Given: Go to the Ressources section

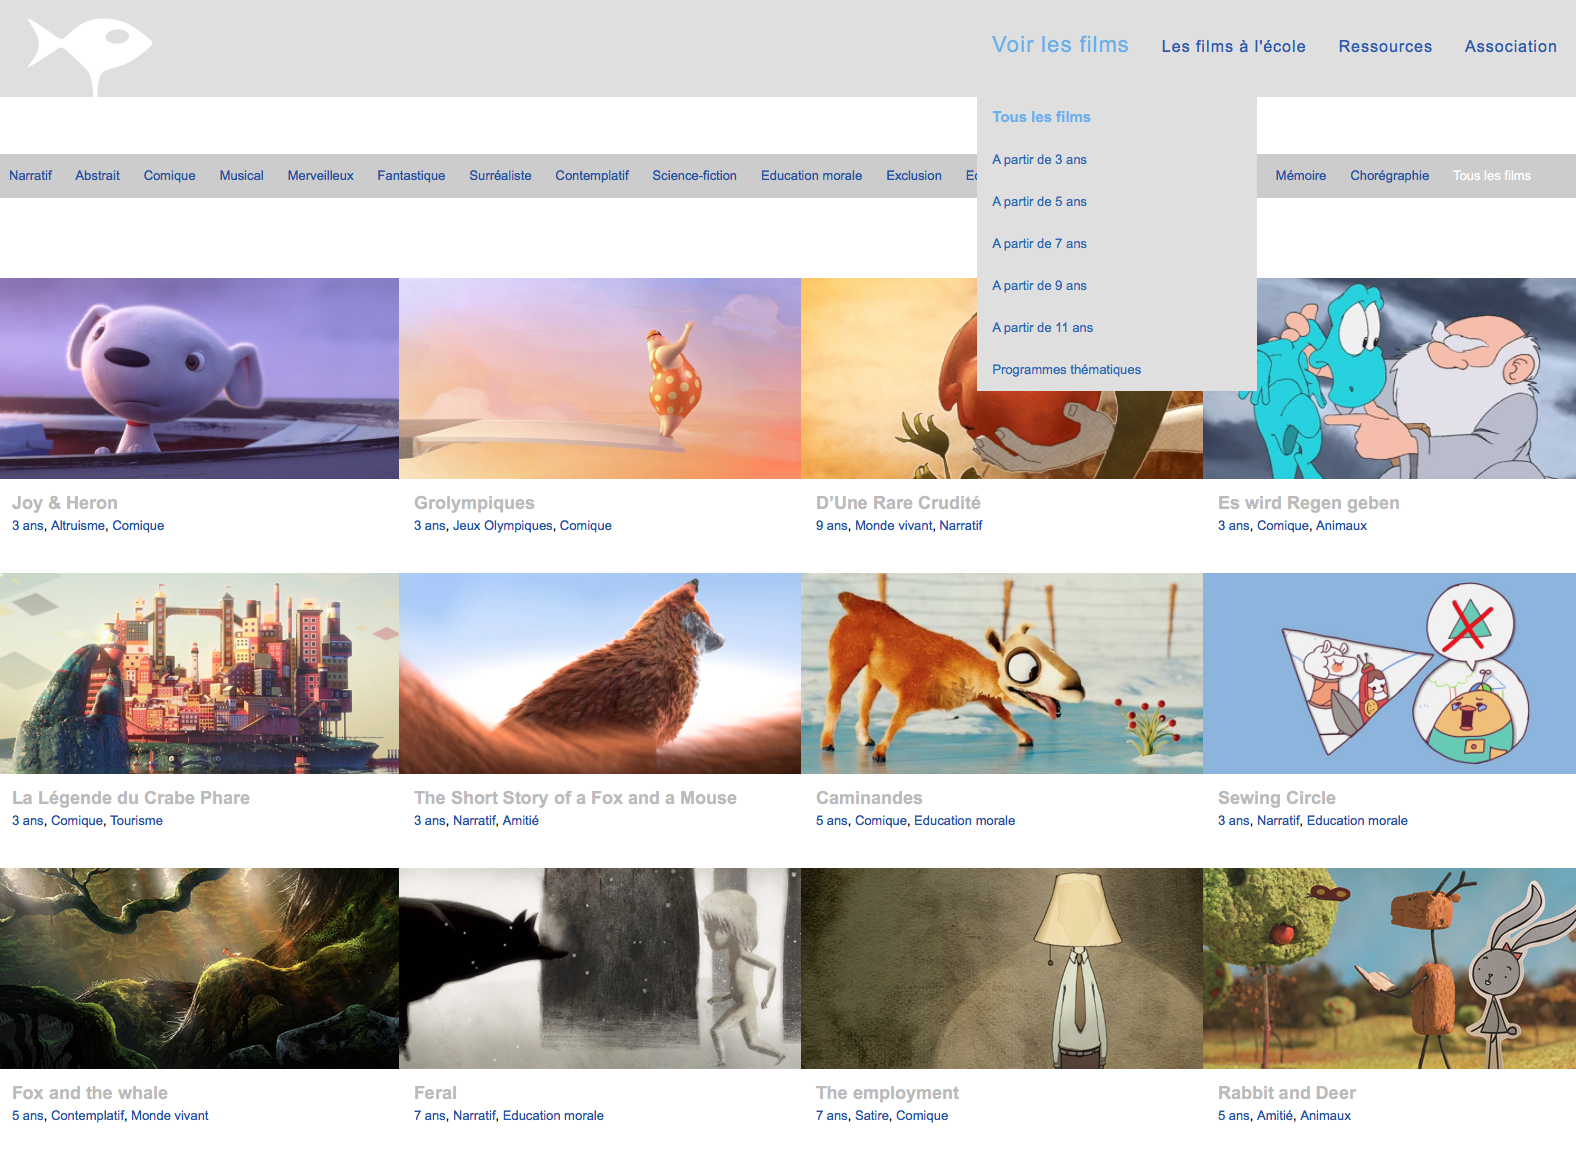Looking at the screenshot, I should (1385, 47).
